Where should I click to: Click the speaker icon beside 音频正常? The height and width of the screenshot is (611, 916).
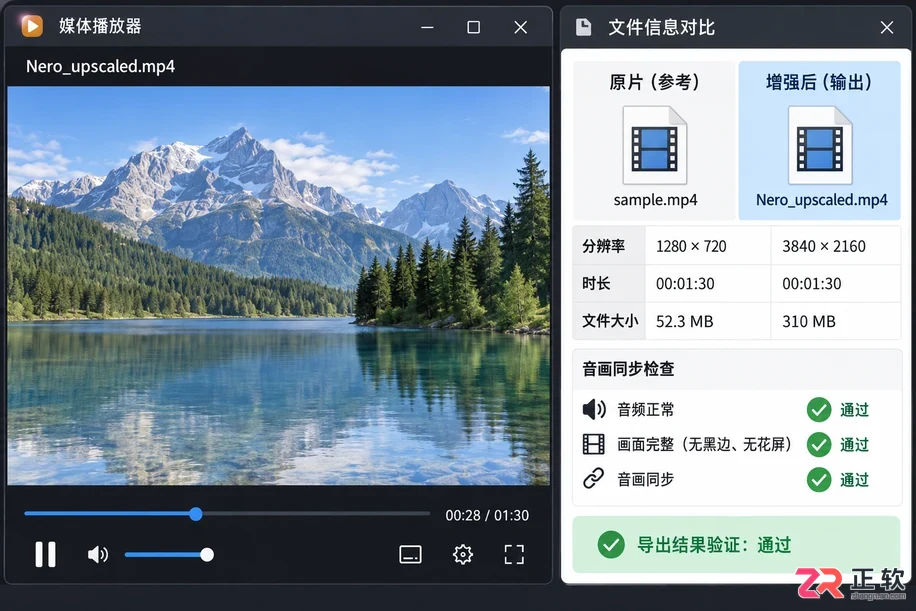click(594, 409)
